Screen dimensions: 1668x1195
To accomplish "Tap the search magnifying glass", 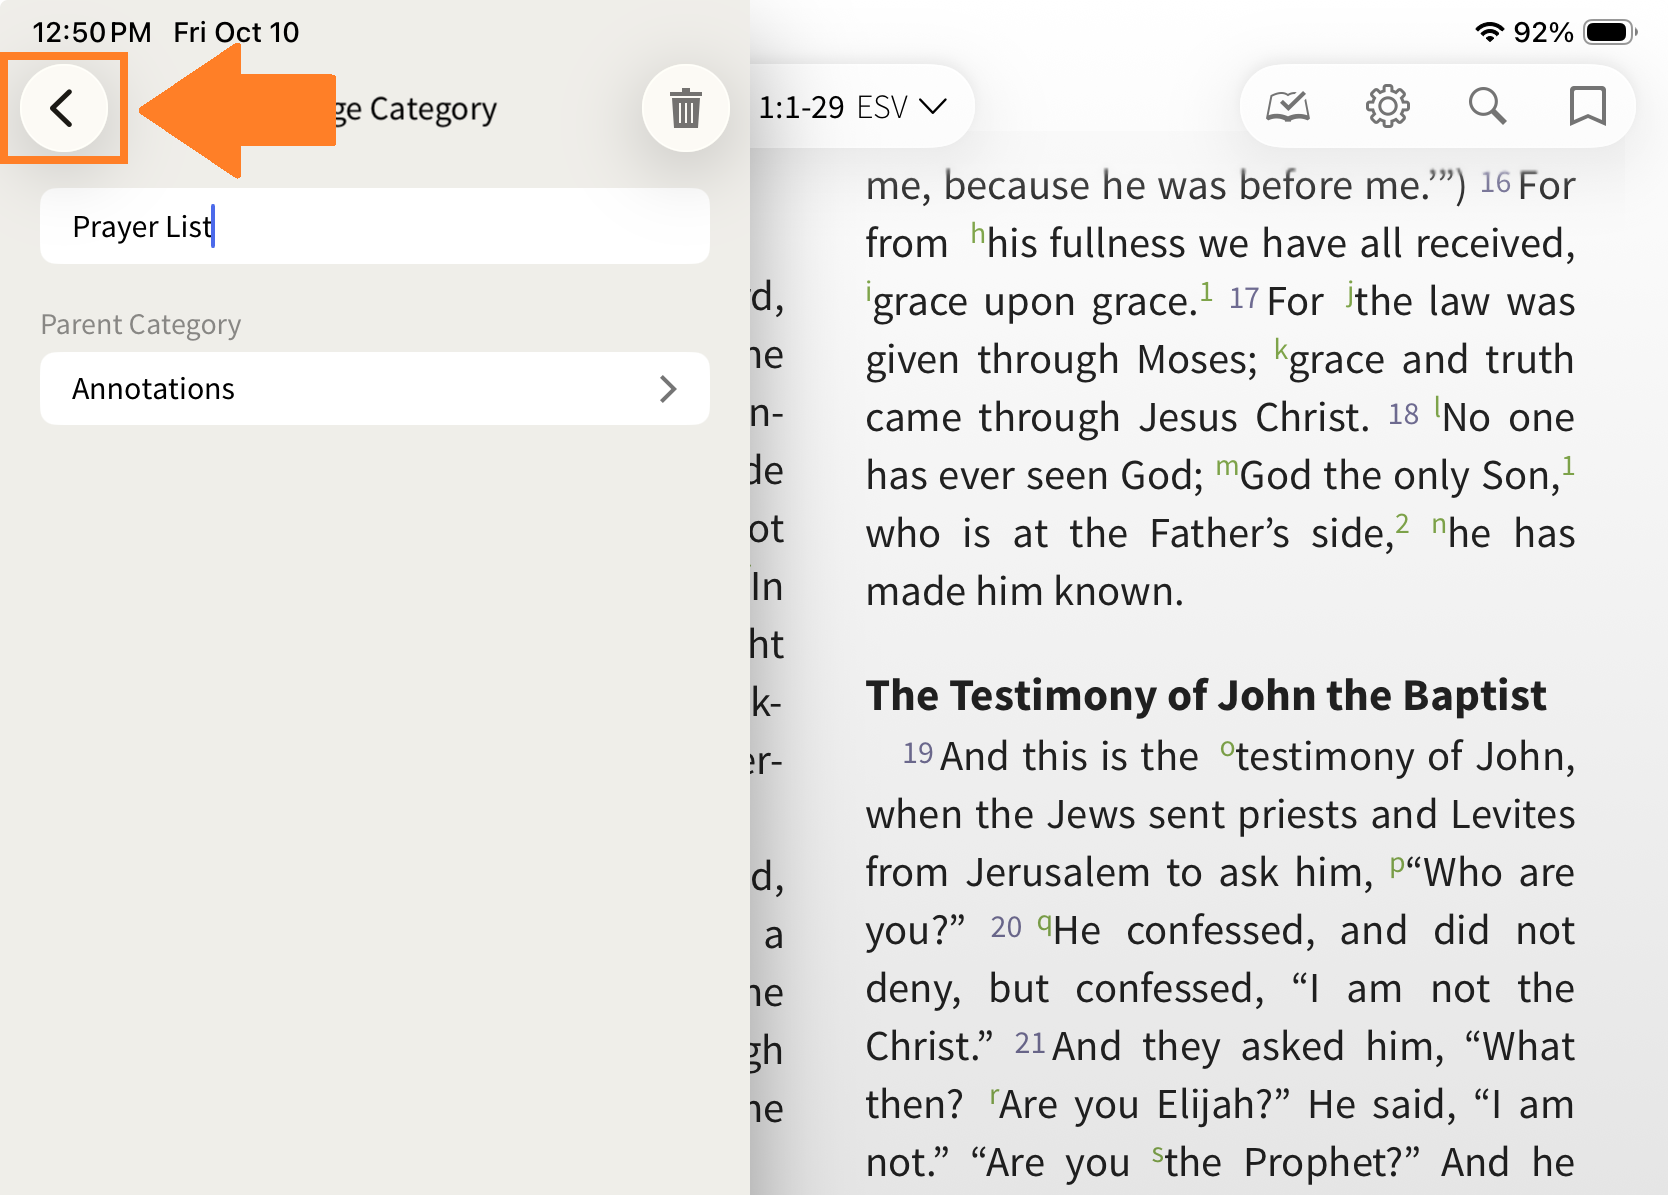I will 1486,106.
